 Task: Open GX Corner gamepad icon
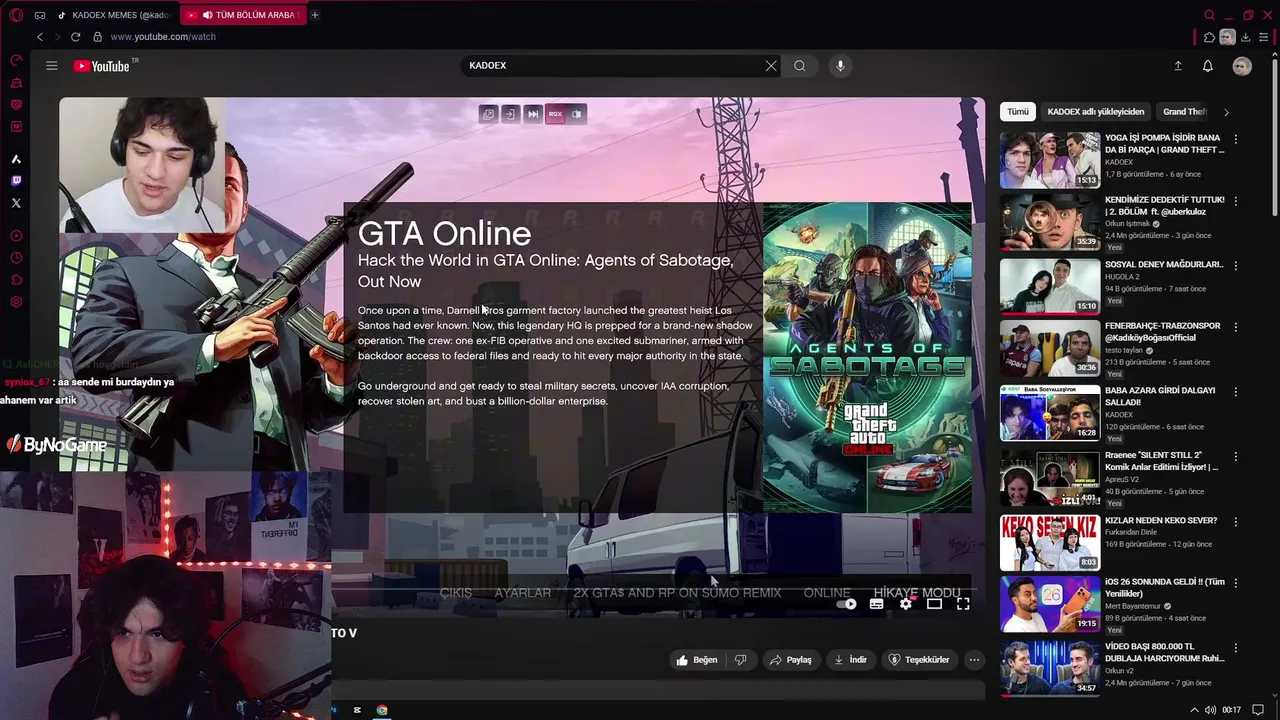coord(40,15)
